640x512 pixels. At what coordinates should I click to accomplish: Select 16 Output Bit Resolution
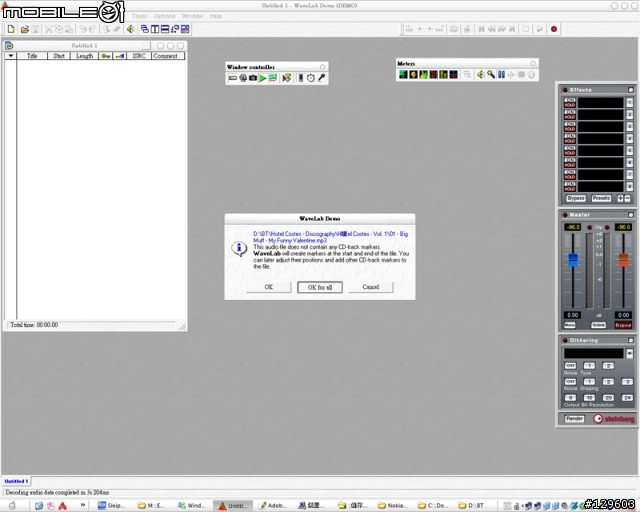coord(589,397)
